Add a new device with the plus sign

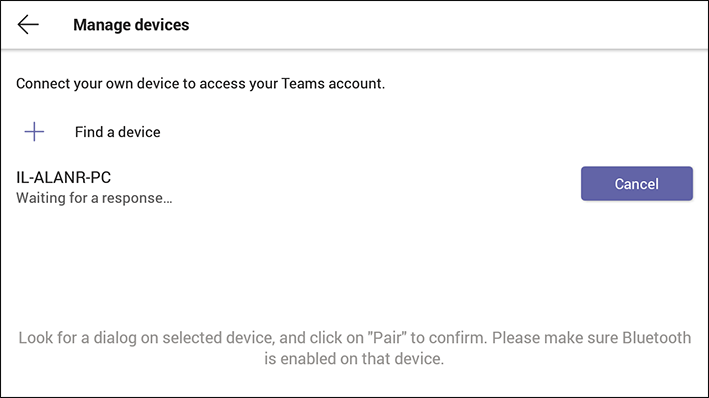tap(34, 132)
